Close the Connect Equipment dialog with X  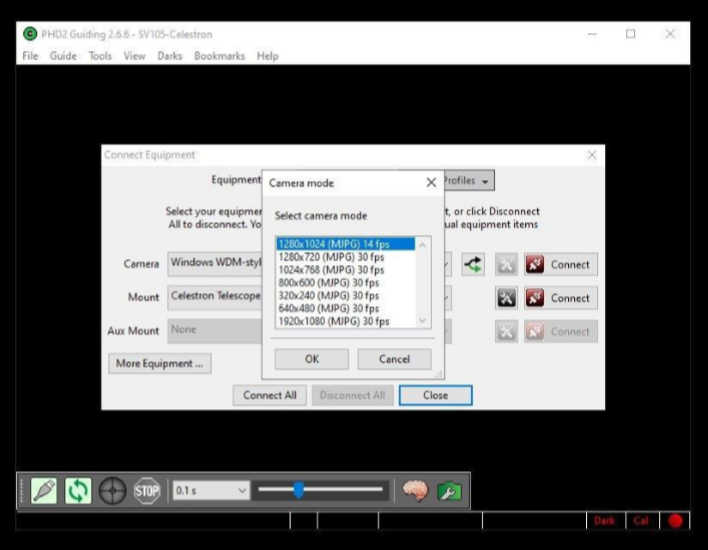[x=592, y=155]
